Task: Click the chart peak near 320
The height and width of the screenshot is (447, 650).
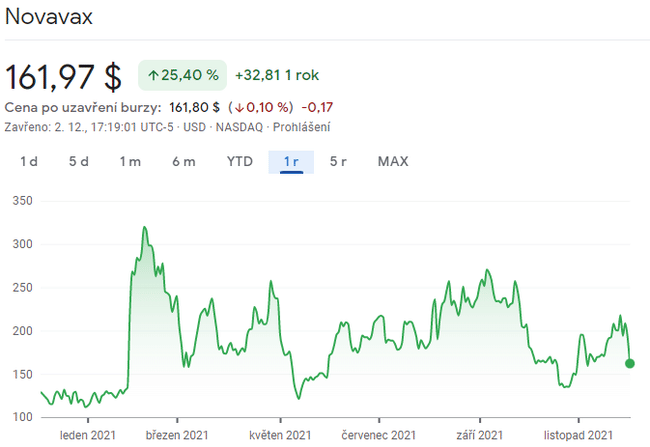Action: 144,228
